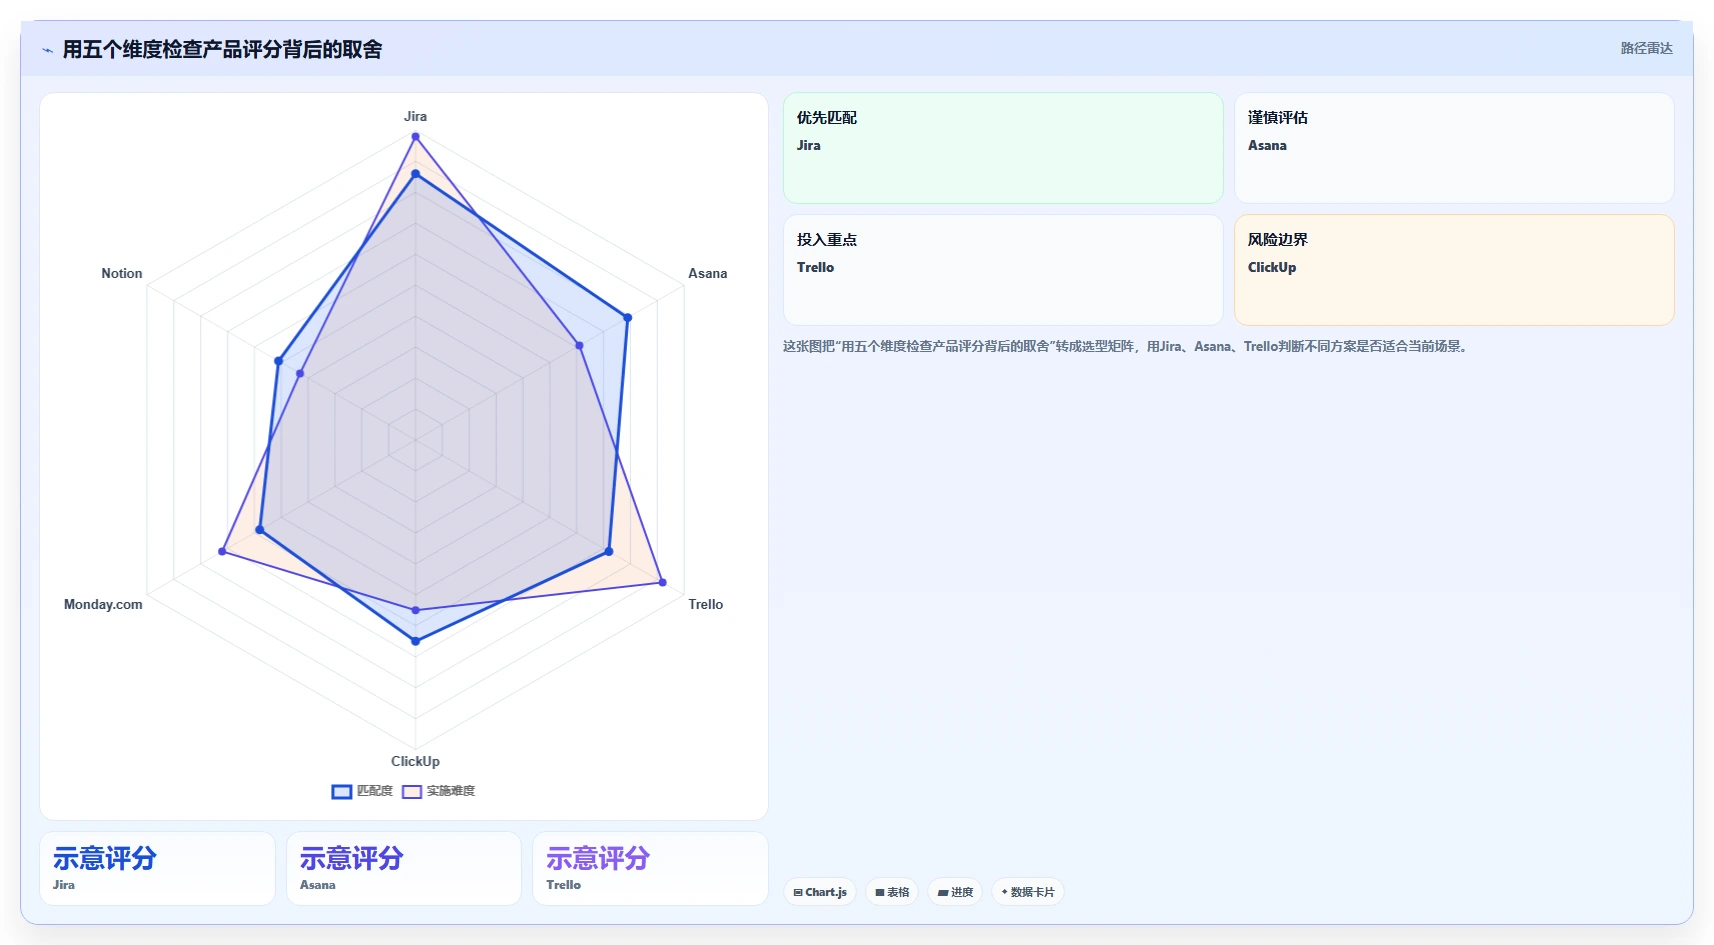This screenshot has width=1714, height=945.
Task: Click the Trello axis label on radar
Action: click(x=705, y=604)
